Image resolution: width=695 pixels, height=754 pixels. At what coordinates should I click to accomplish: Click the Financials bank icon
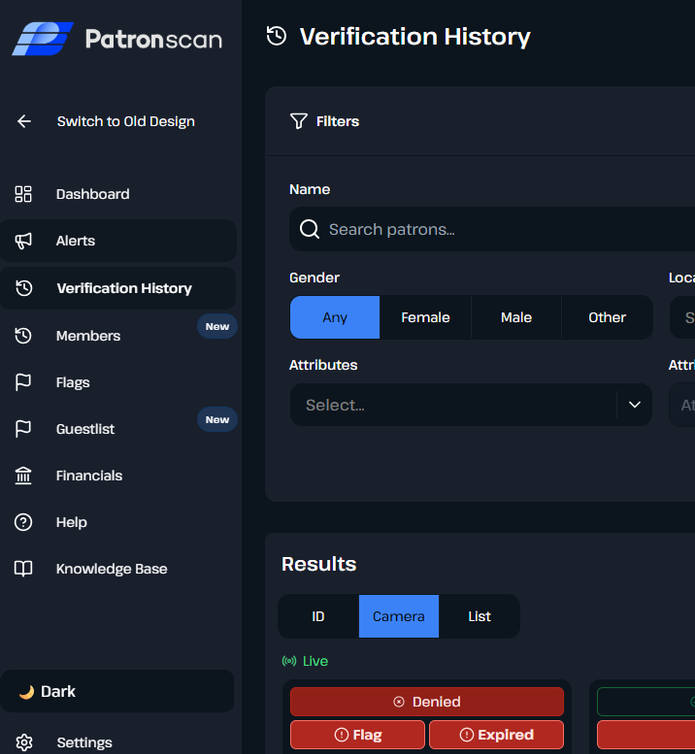[23, 476]
